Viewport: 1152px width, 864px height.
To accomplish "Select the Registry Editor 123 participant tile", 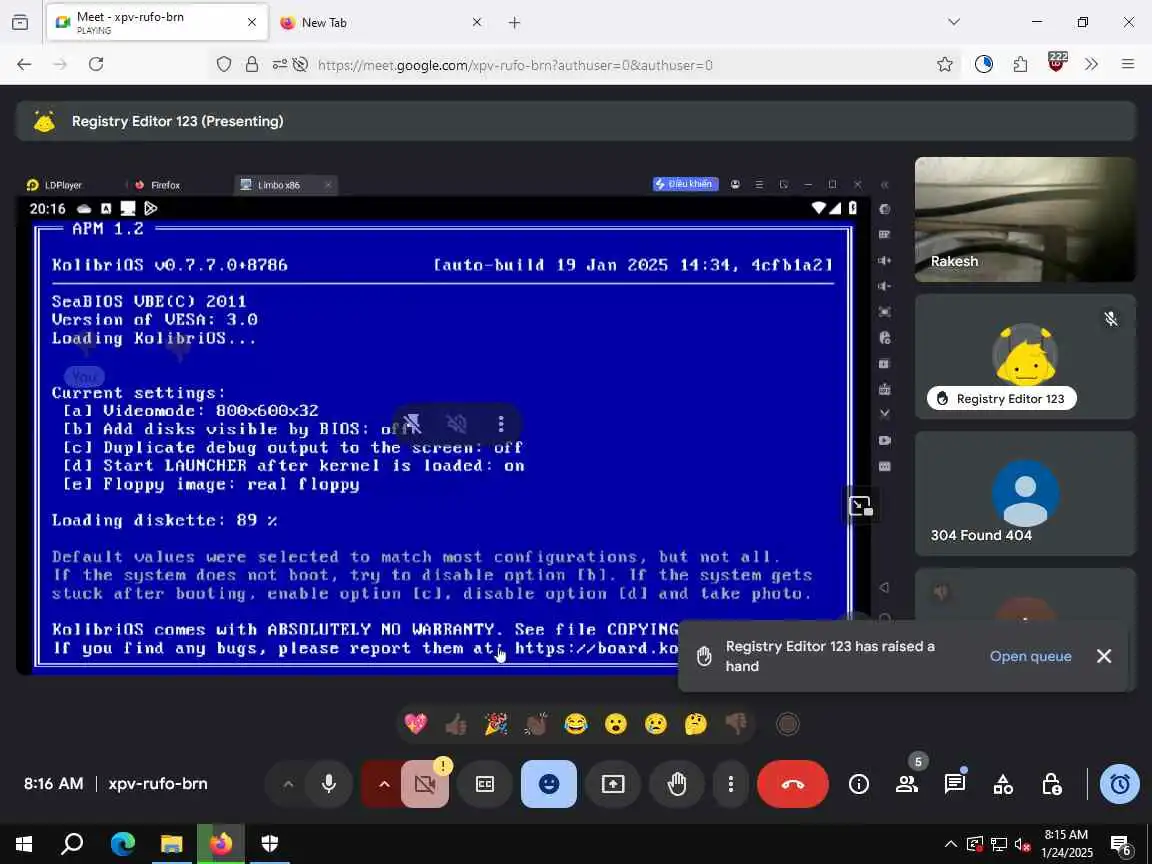I will click(x=1025, y=356).
